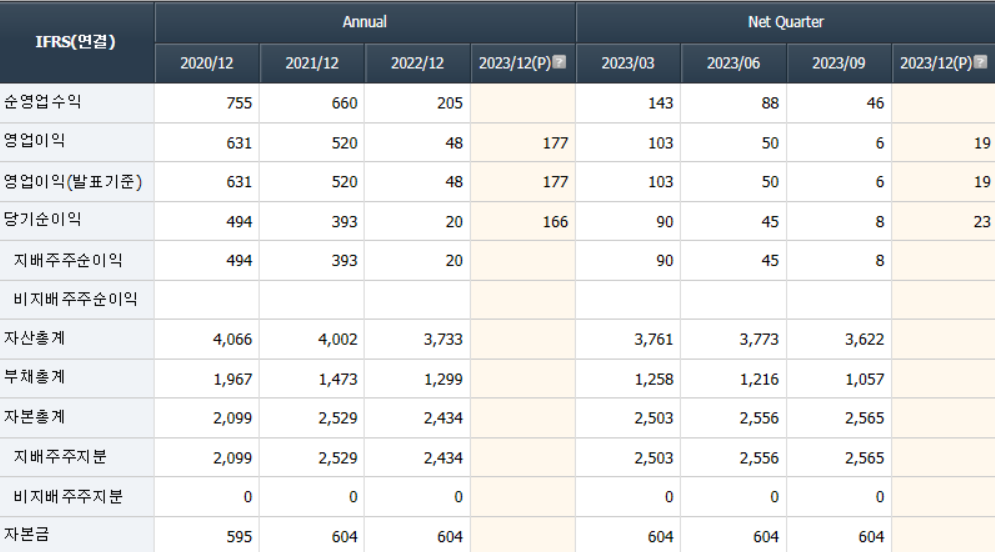Click the 부채총계 row label
995x552 pixels.
tap(35, 377)
